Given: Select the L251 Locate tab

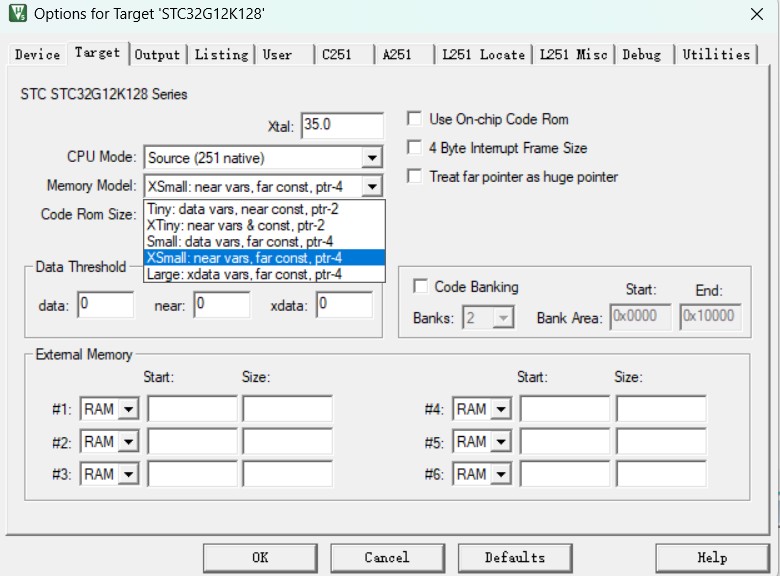Looking at the screenshot, I should coord(484,54).
